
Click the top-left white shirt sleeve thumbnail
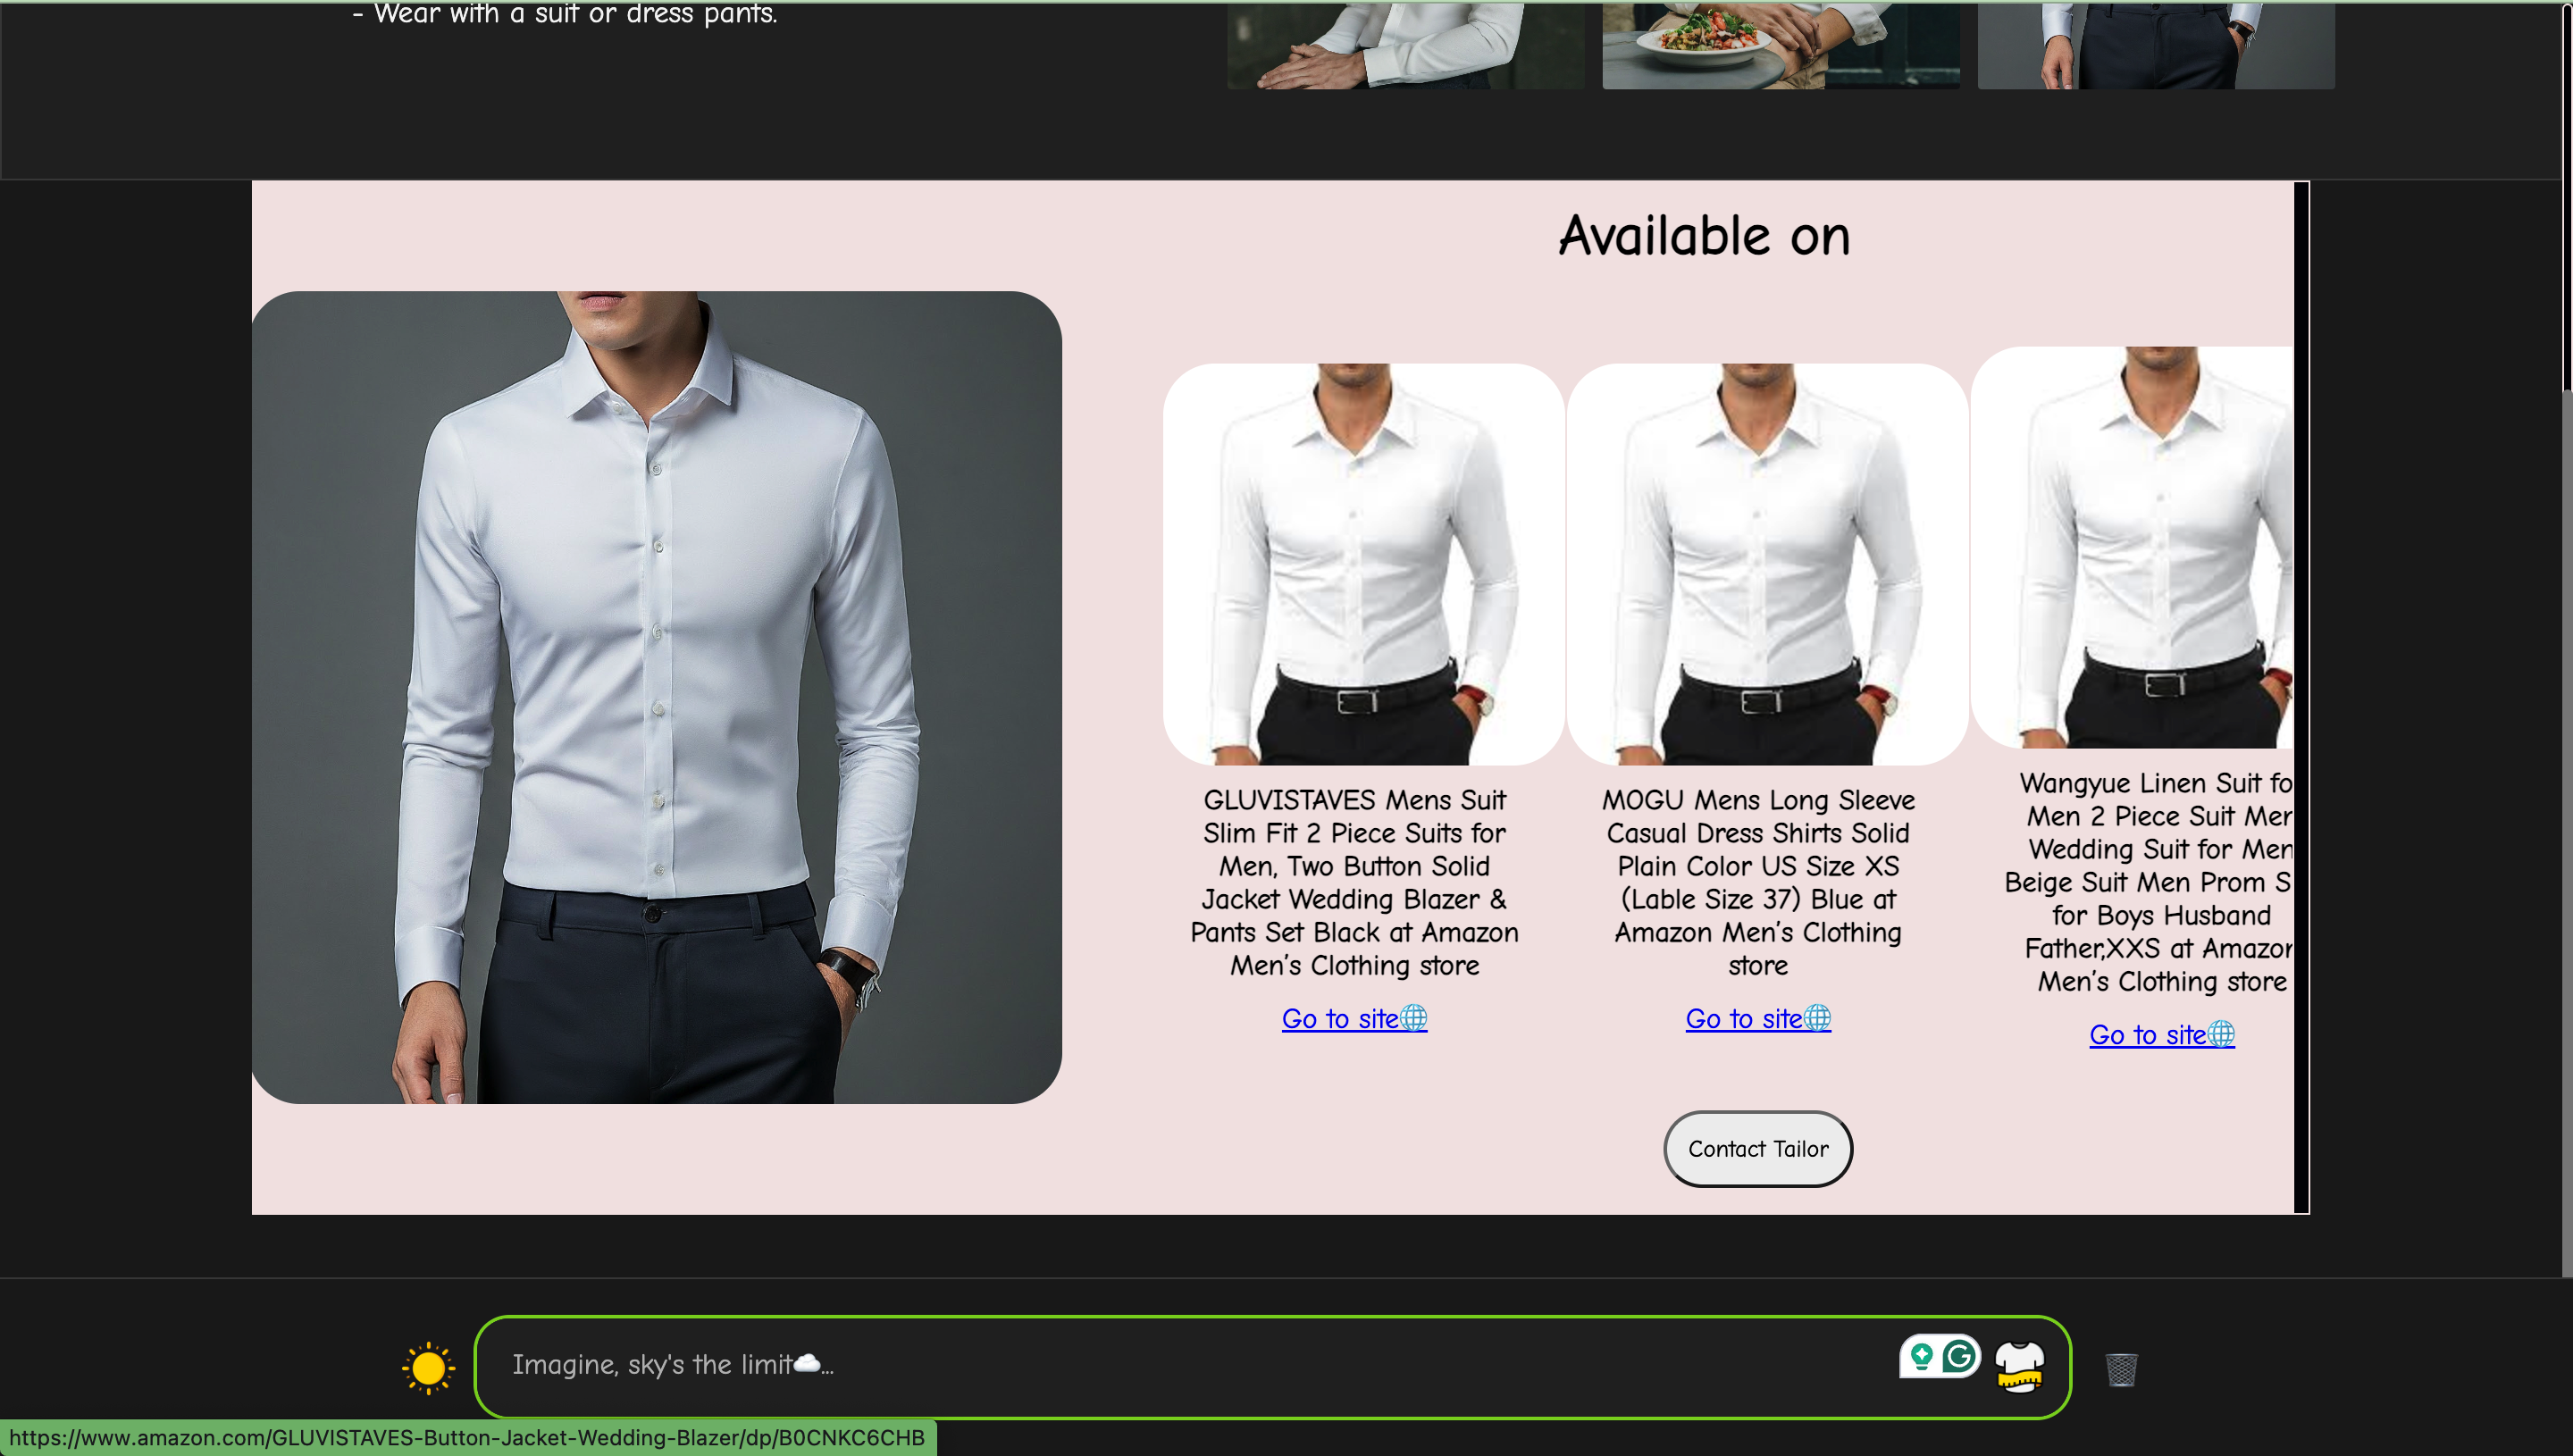(x=1405, y=45)
